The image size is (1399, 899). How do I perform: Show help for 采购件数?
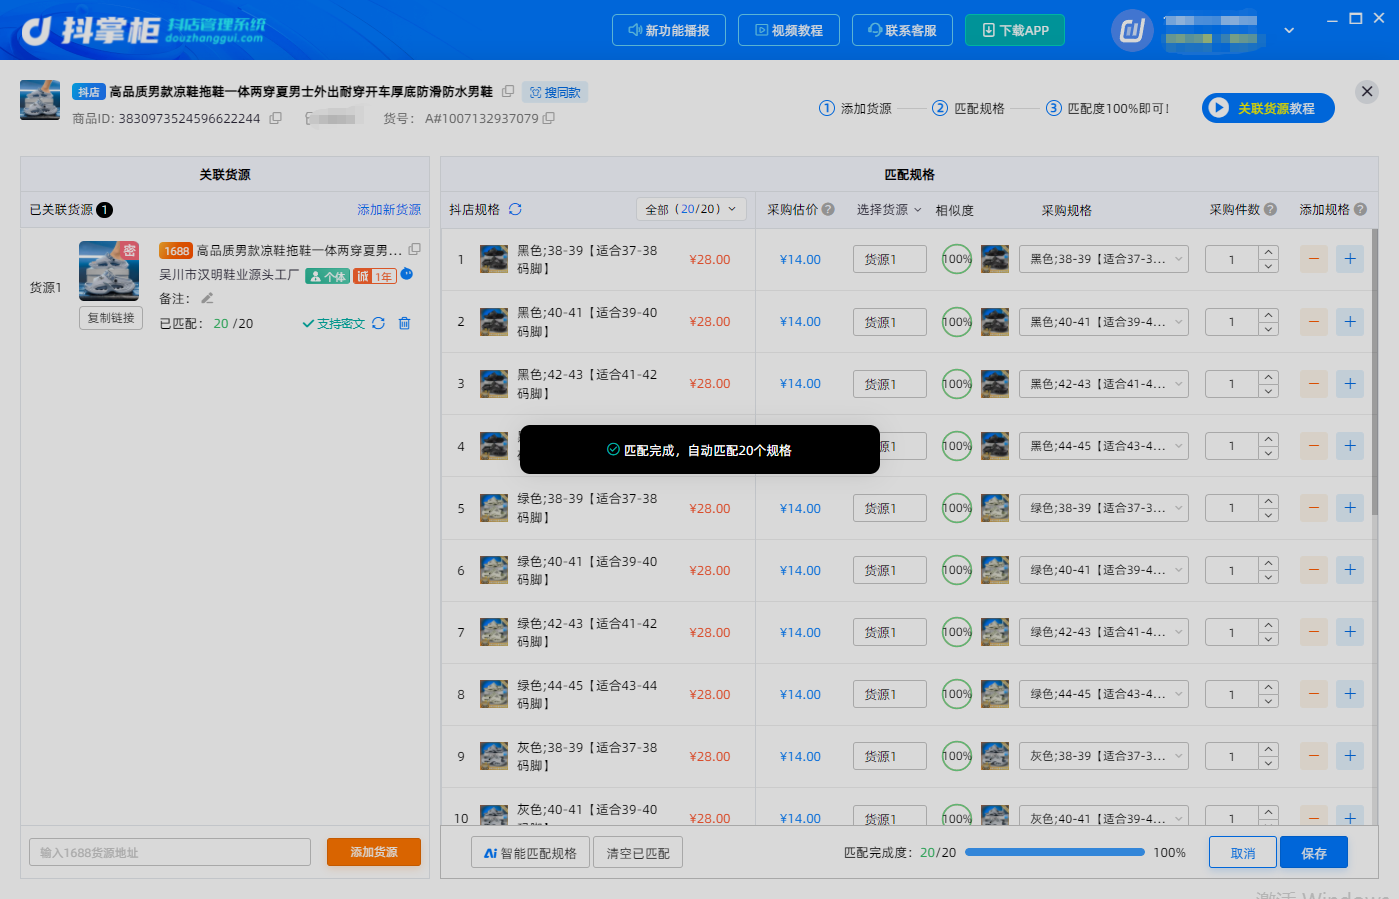click(x=1270, y=209)
